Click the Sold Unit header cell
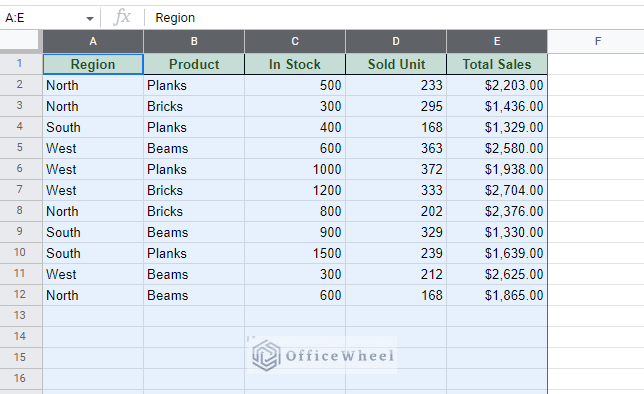 396,64
